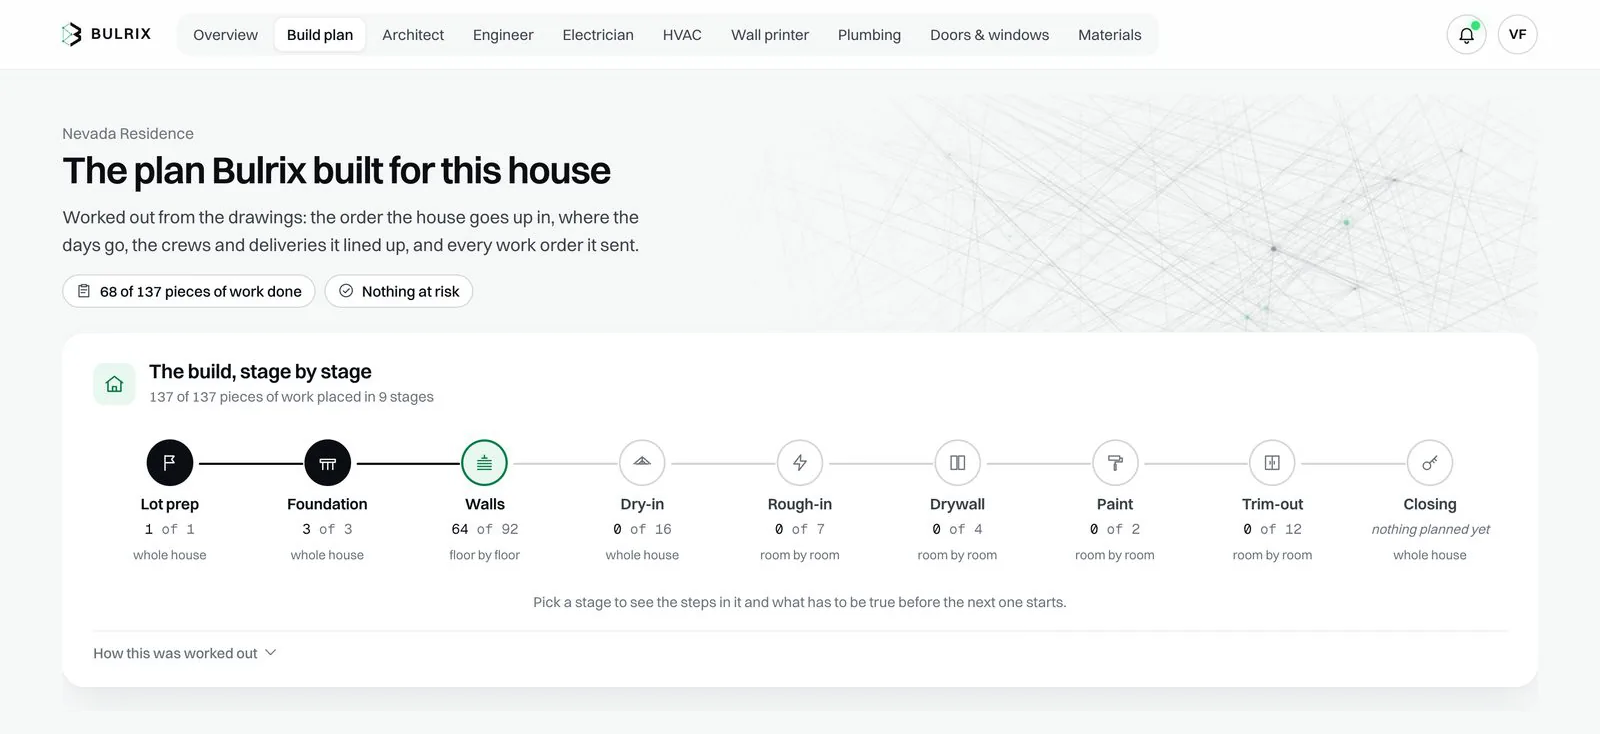The image size is (1600, 734).
Task: Switch to Doors & windows tab
Action: [x=989, y=35]
